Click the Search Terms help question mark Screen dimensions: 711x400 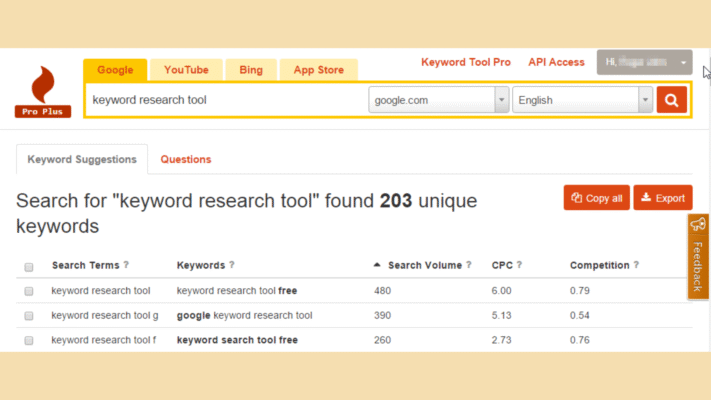point(126,265)
